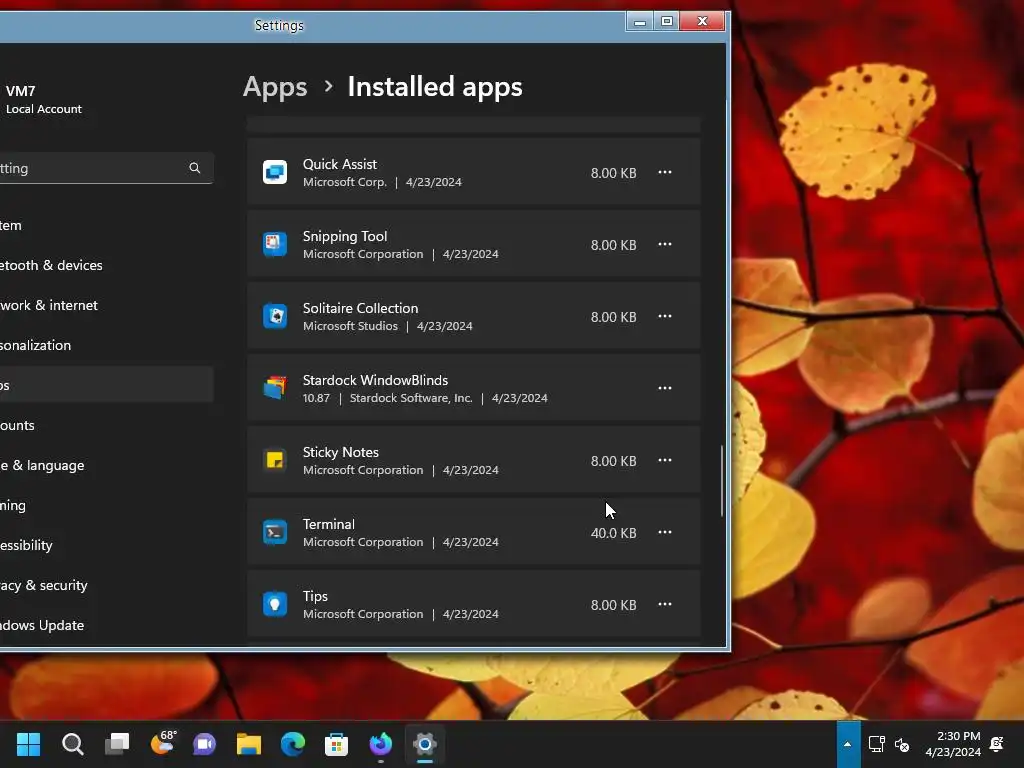Click the Settings gear on the taskbar
The image size is (1024, 768).
pos(424,744)
